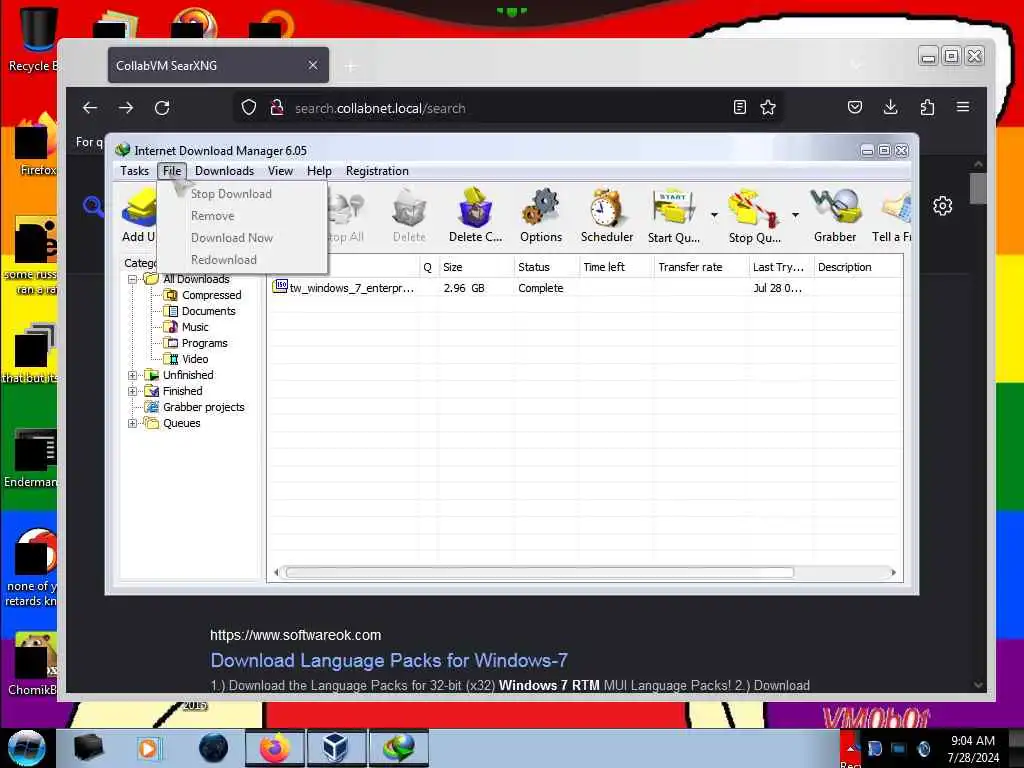Open Firefox hamburger application menu
1024x768 pixels.
(963, 106)
